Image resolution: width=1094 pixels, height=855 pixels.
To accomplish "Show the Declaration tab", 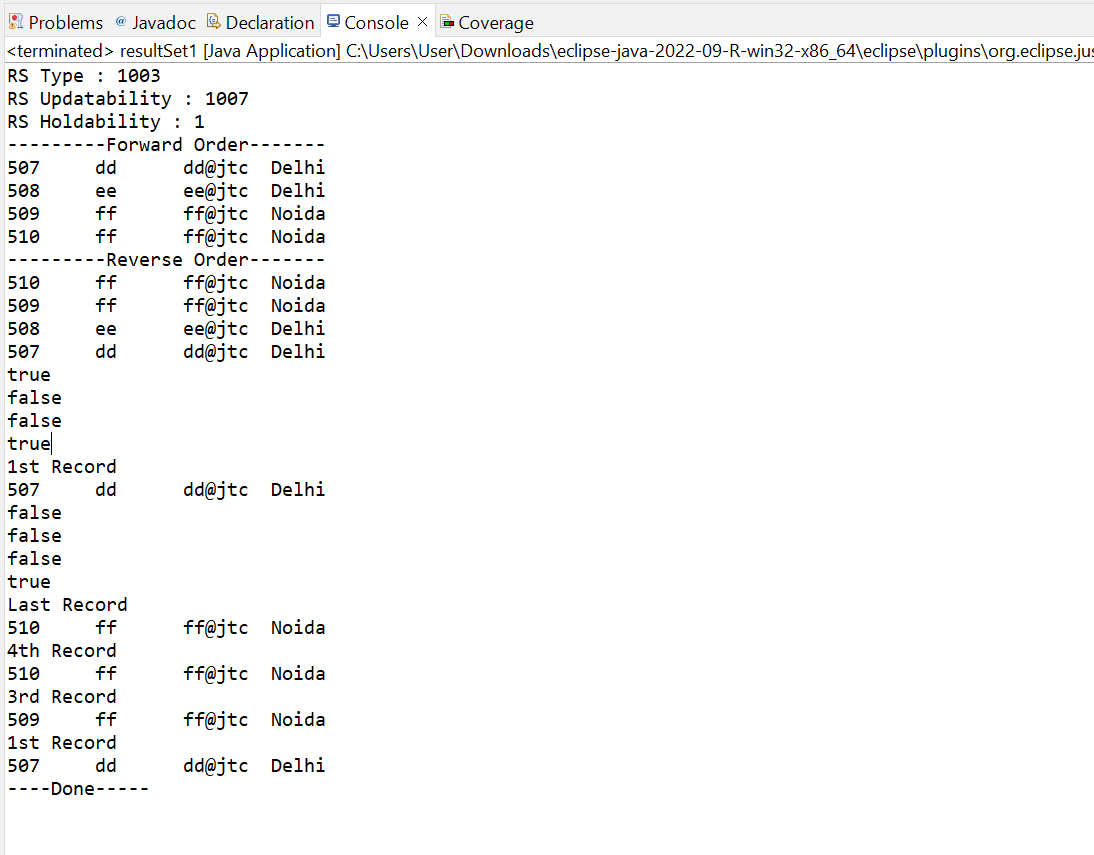I will pos(269,22).
